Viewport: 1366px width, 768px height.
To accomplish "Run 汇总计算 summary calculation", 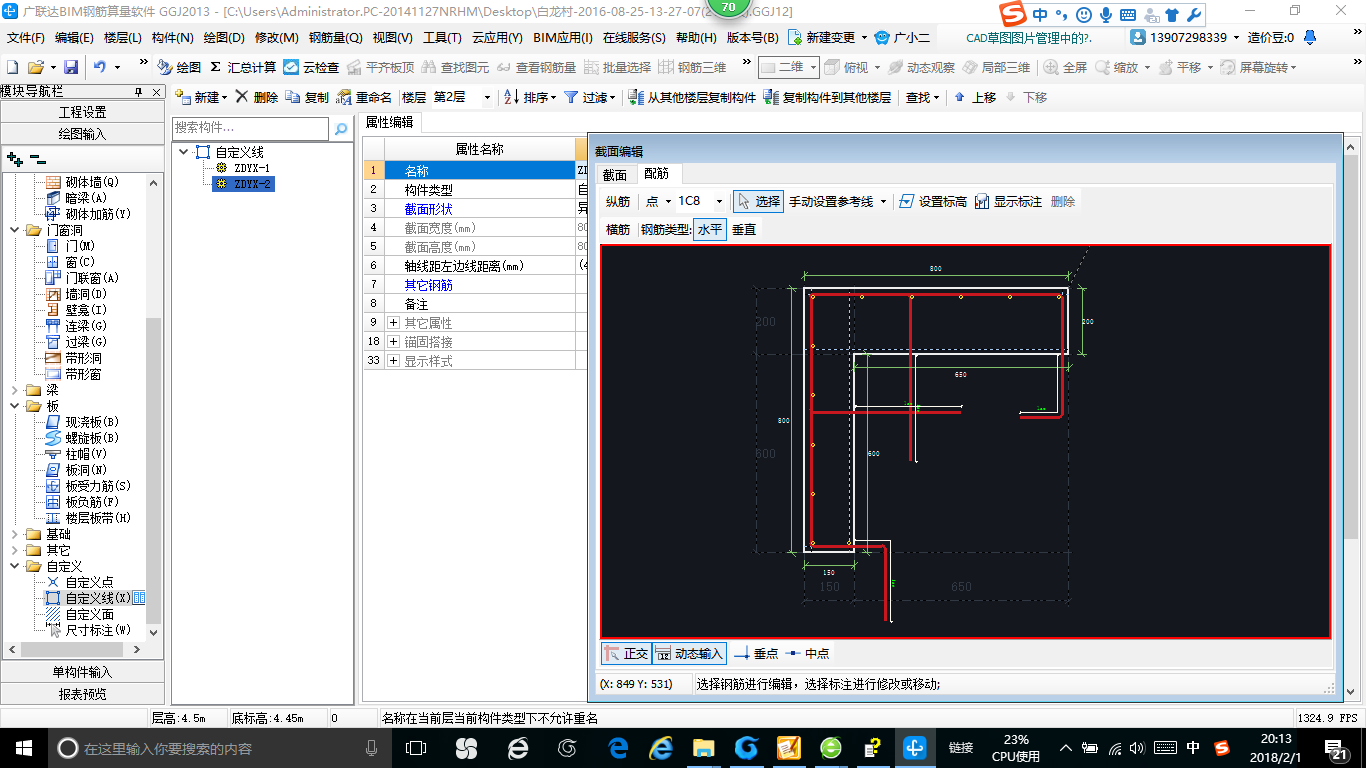I will point(243,67).
